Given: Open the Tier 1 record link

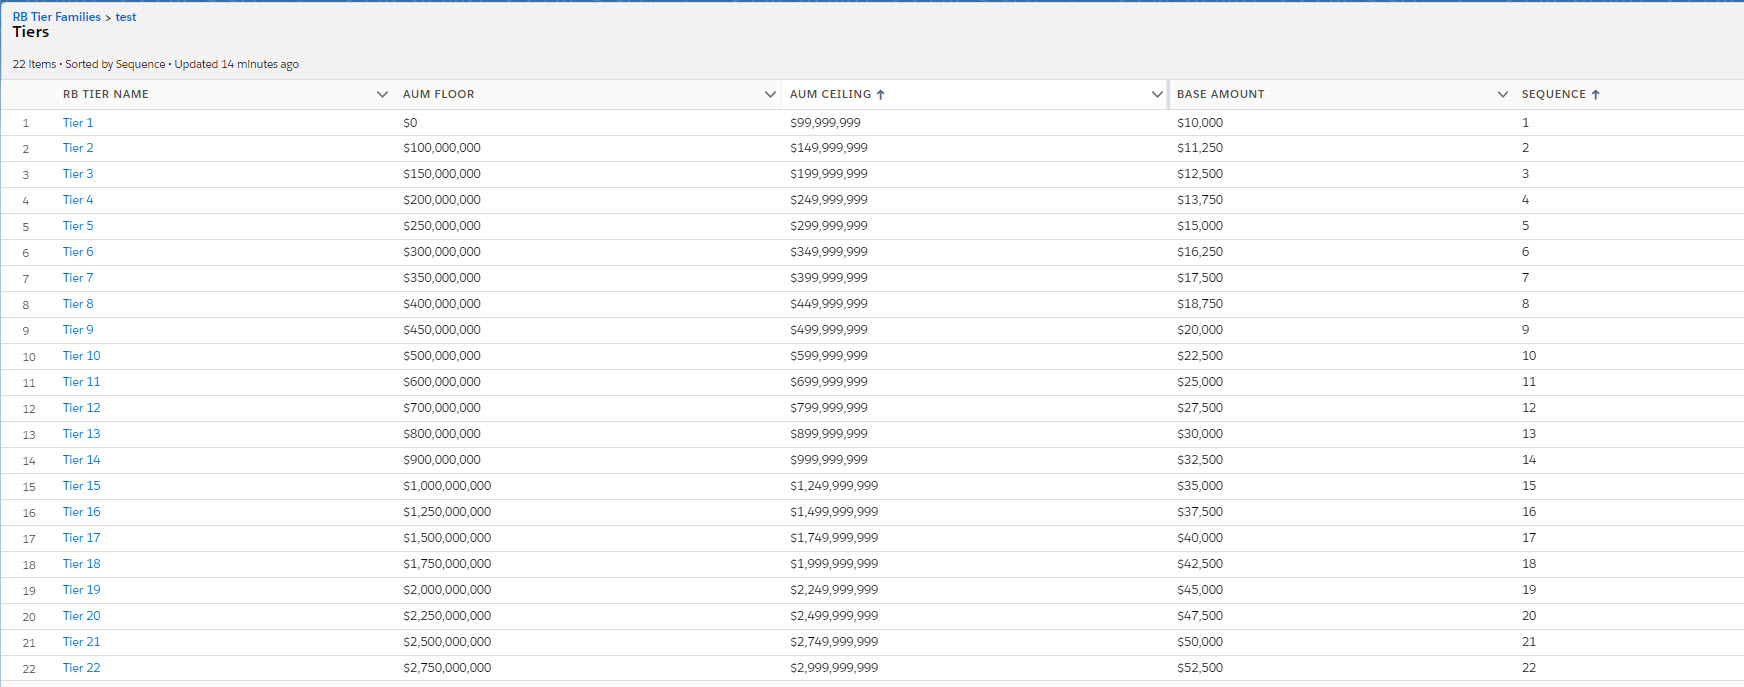Looking at the screenshot, I should 78,123.
